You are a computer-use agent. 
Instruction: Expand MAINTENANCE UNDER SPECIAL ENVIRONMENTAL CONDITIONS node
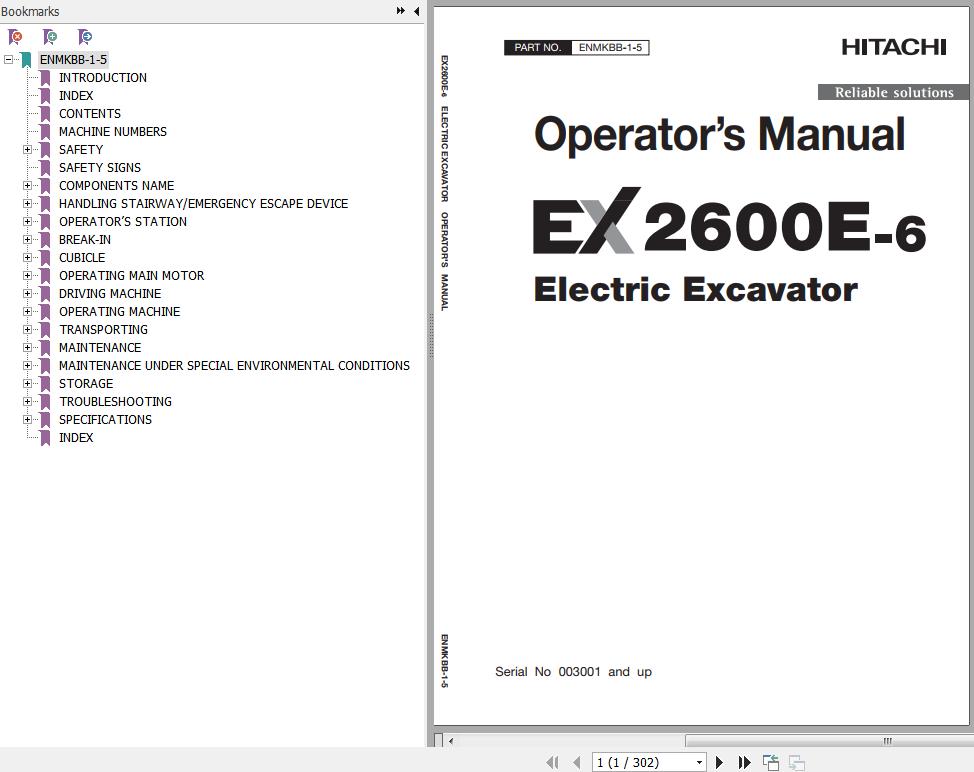pyautogui.click(x=27, y=366)
